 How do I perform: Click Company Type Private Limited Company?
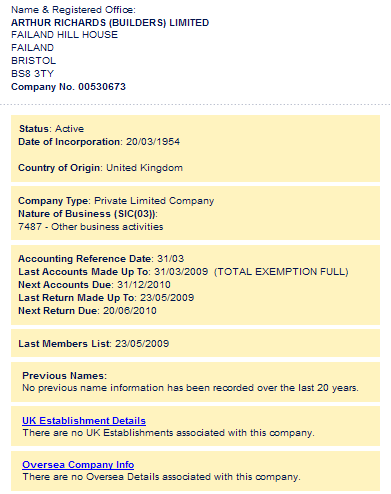point(116,201)
